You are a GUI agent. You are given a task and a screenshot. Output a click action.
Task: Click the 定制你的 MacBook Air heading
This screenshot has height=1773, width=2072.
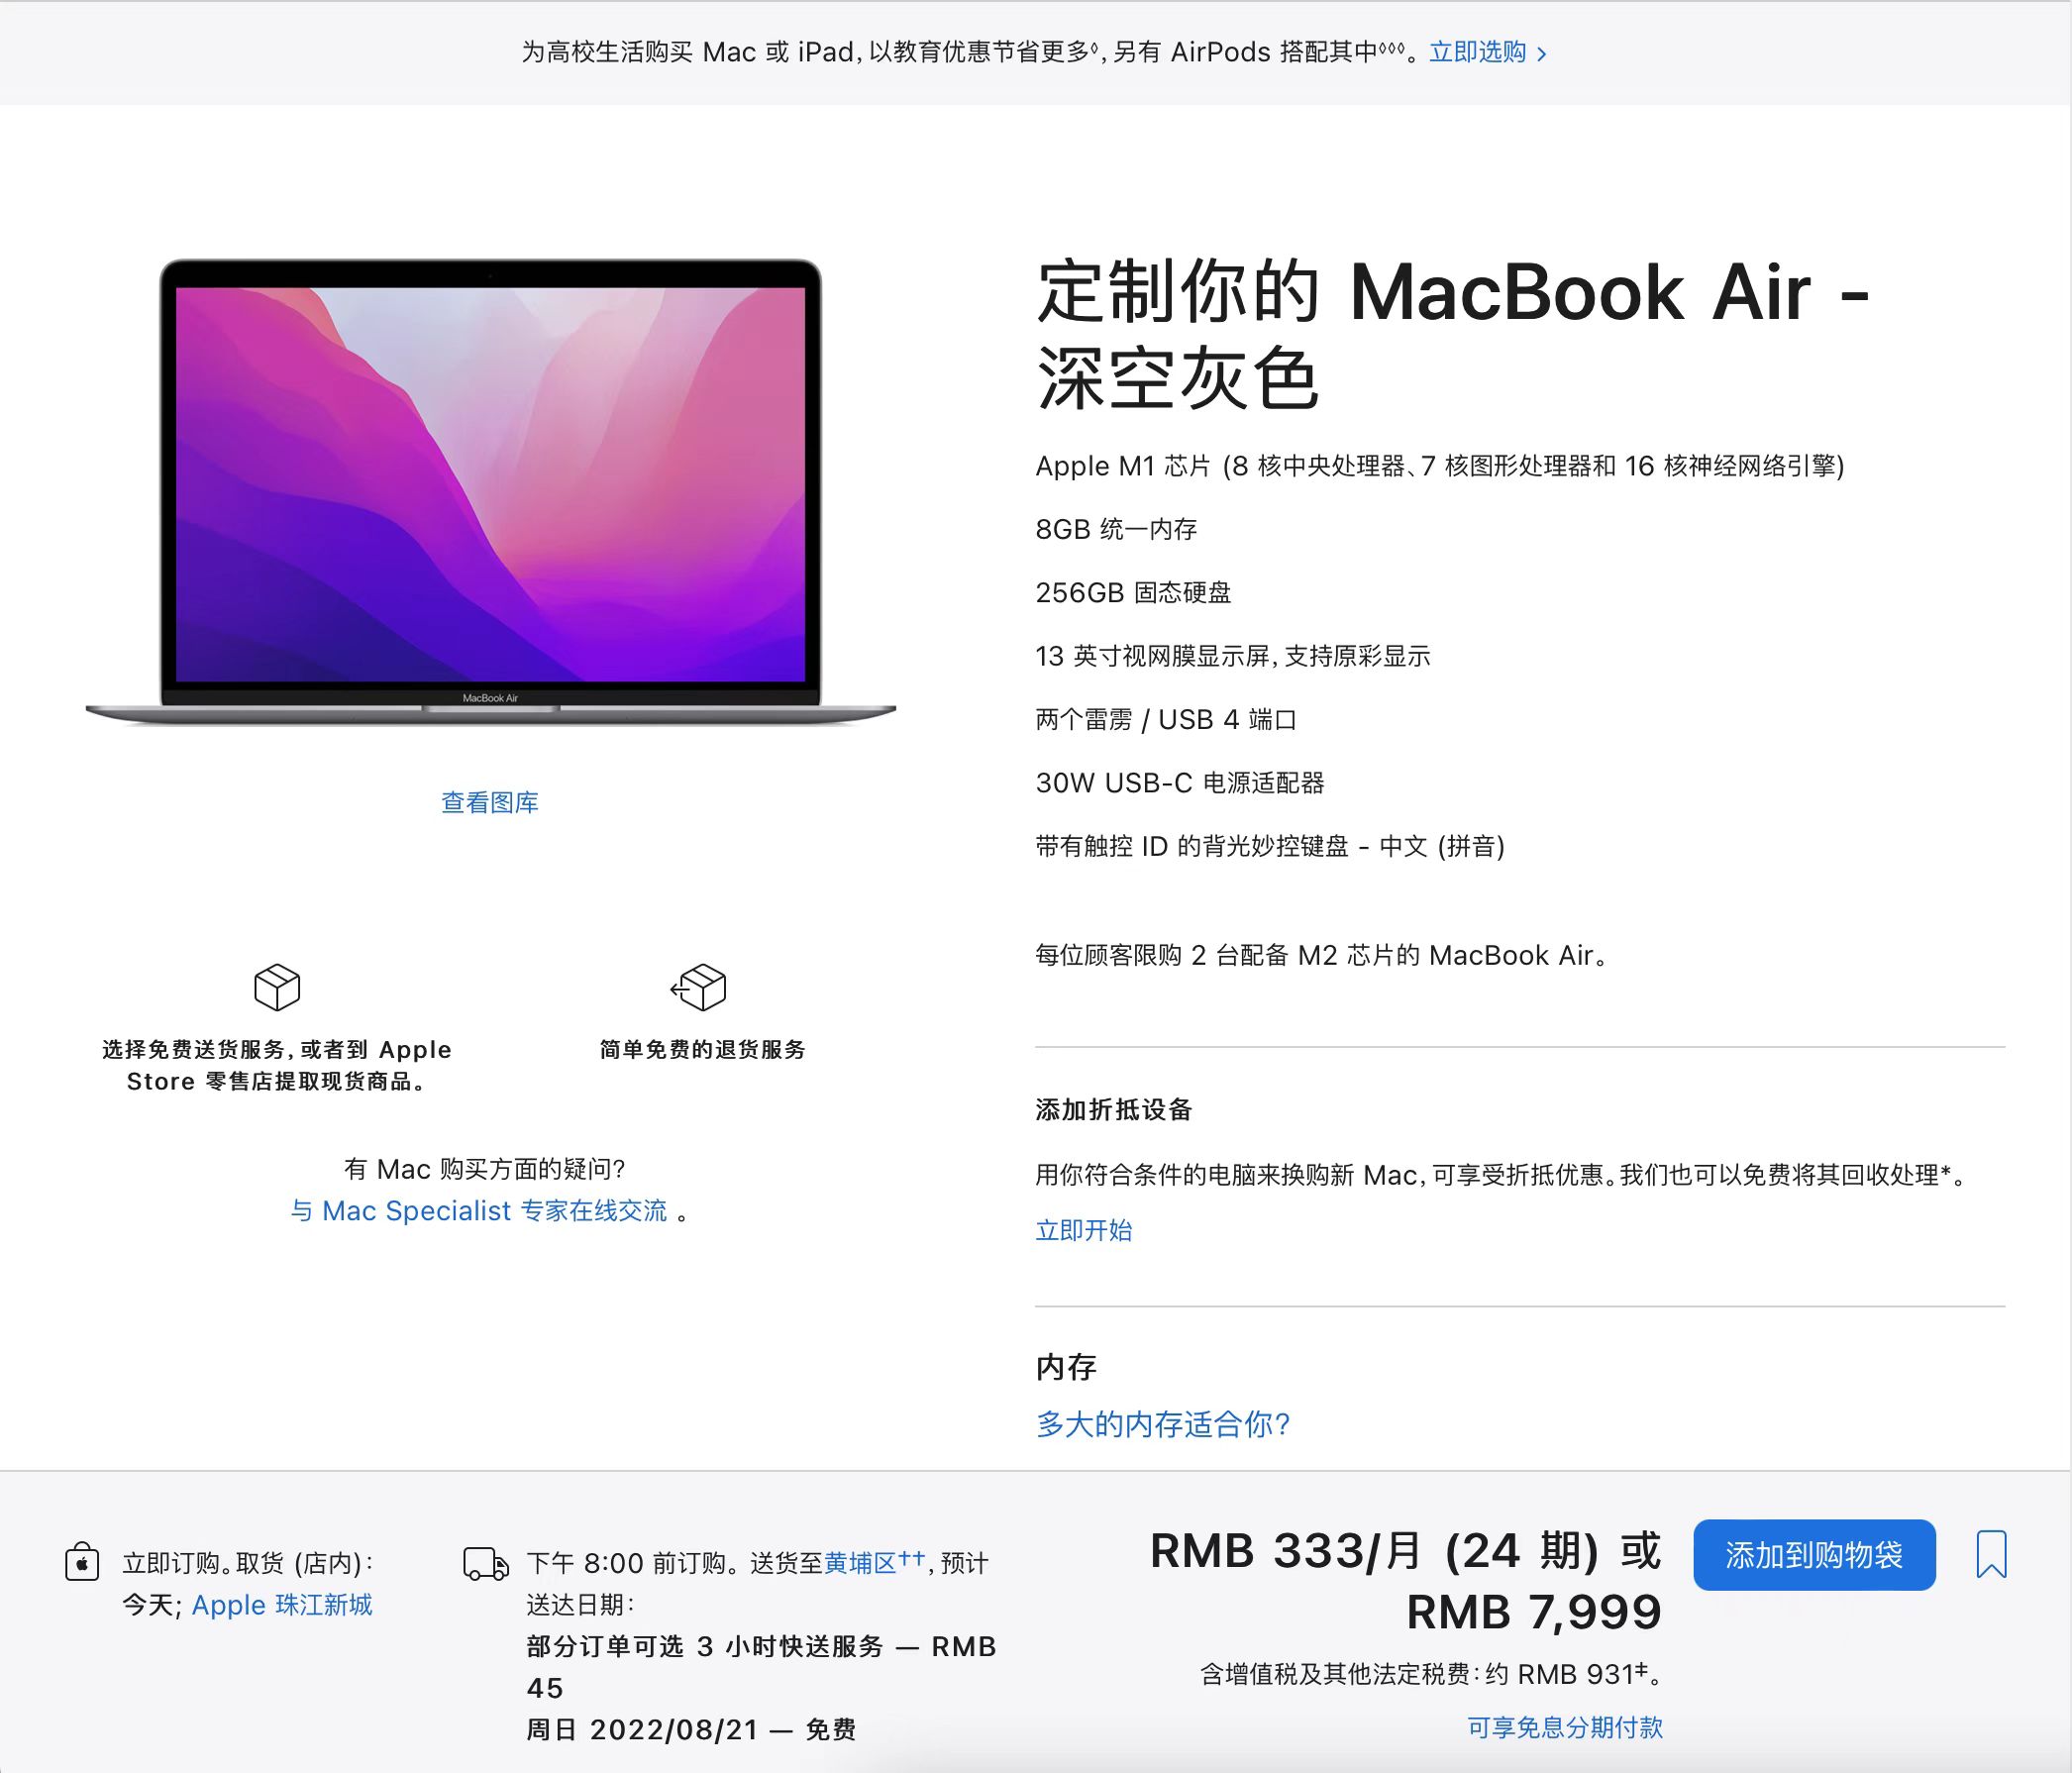(x=1453, y=334)
